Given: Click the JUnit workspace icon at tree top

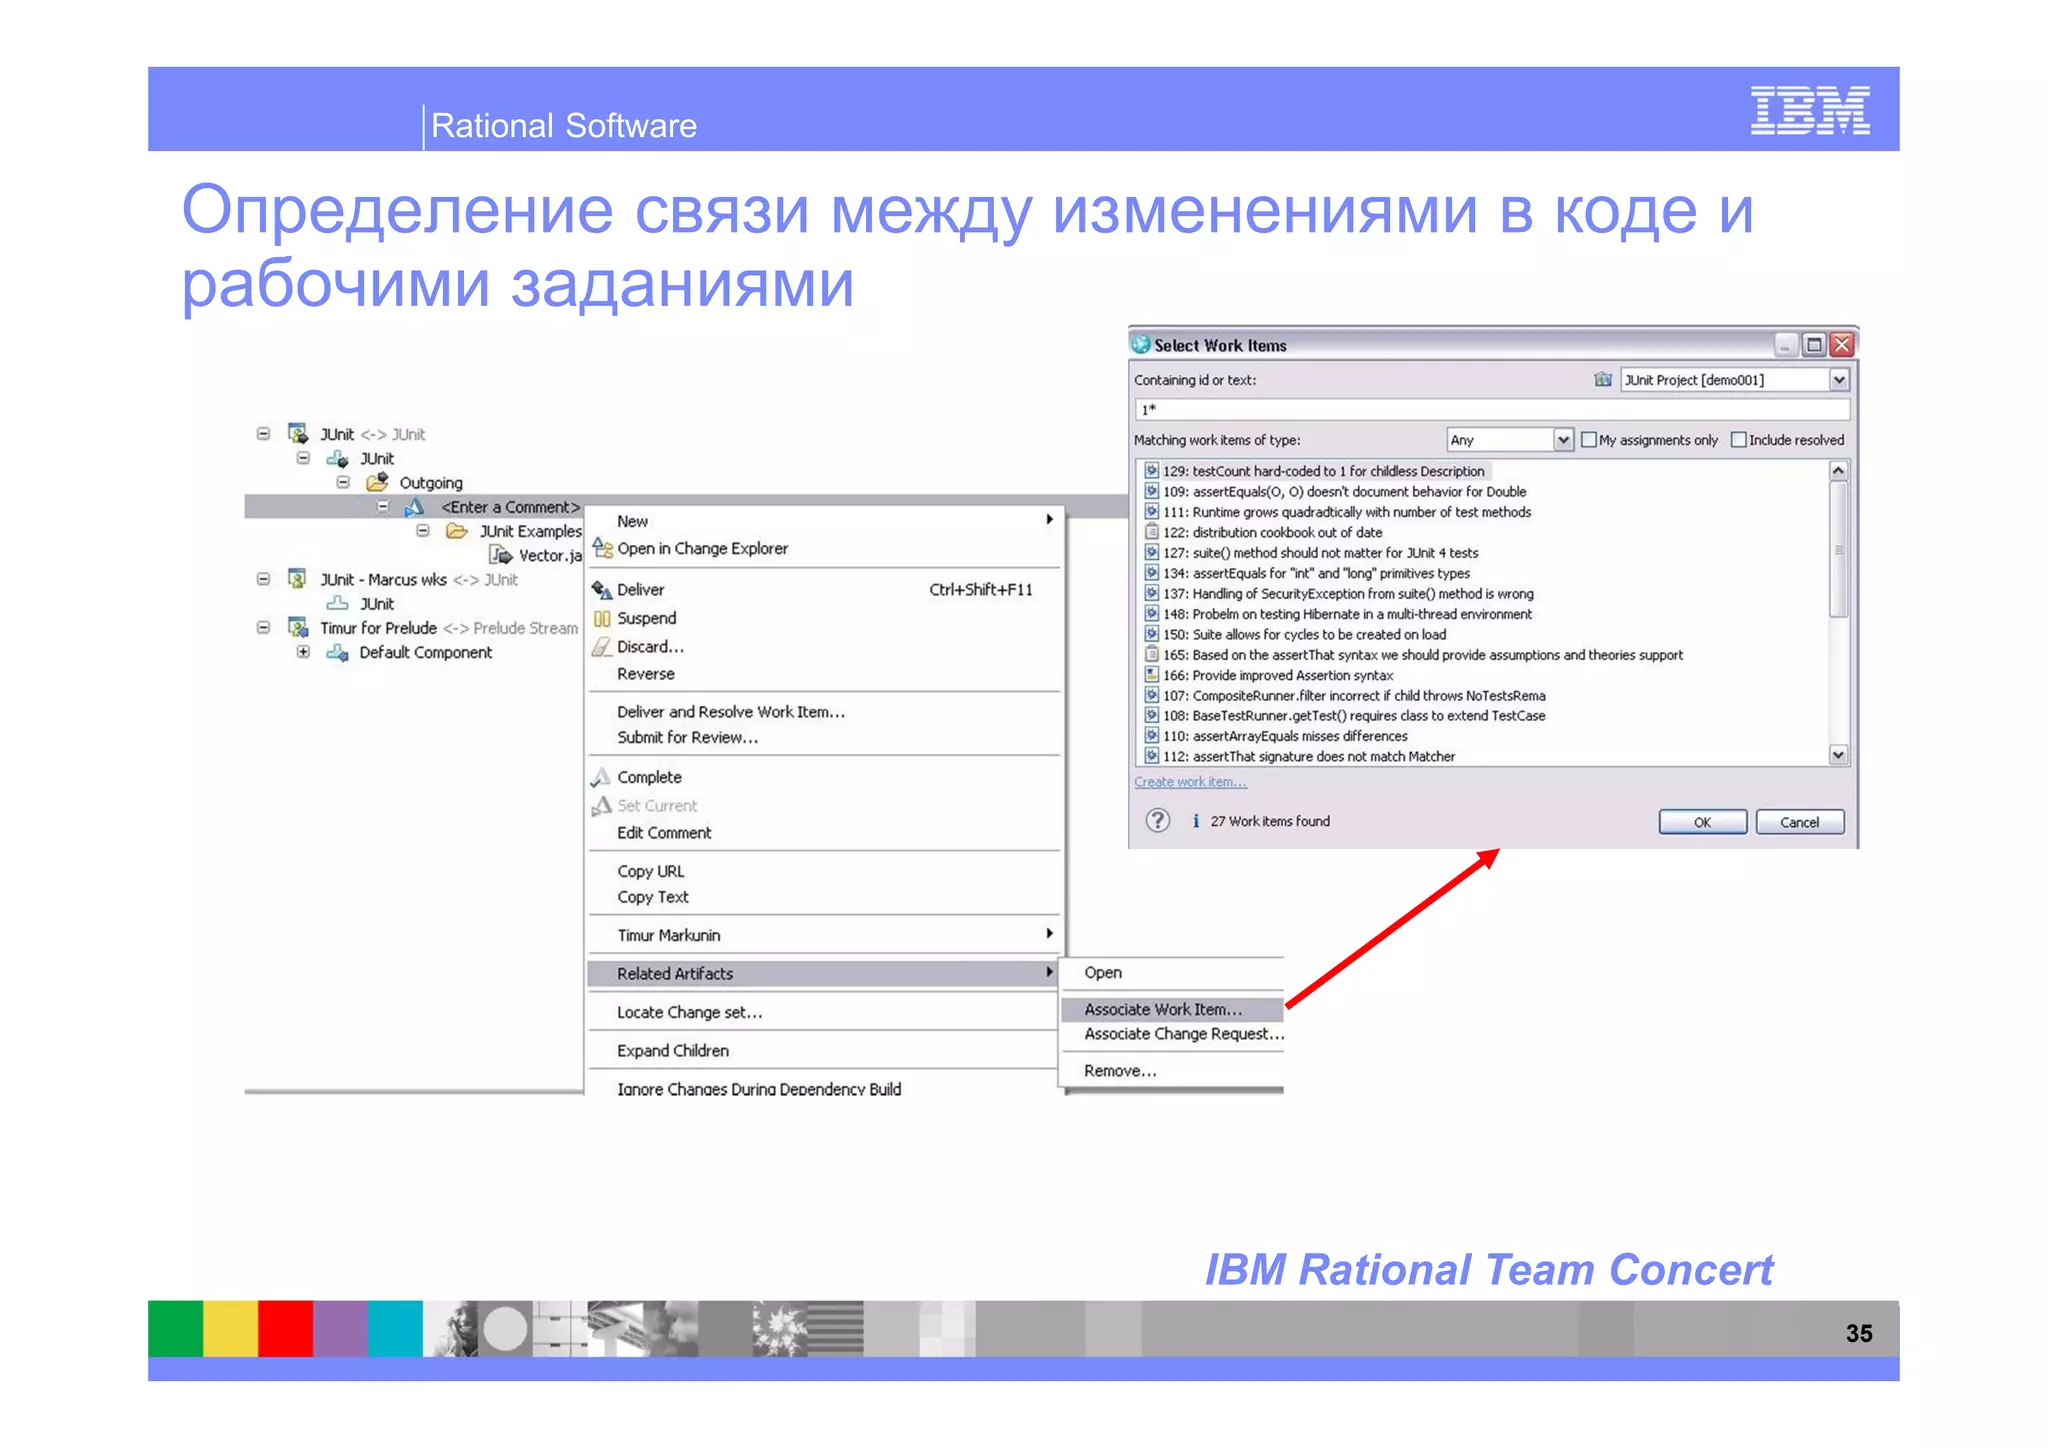Looking at the screenshot, I should pyautogui.click(x=298, y=433).
